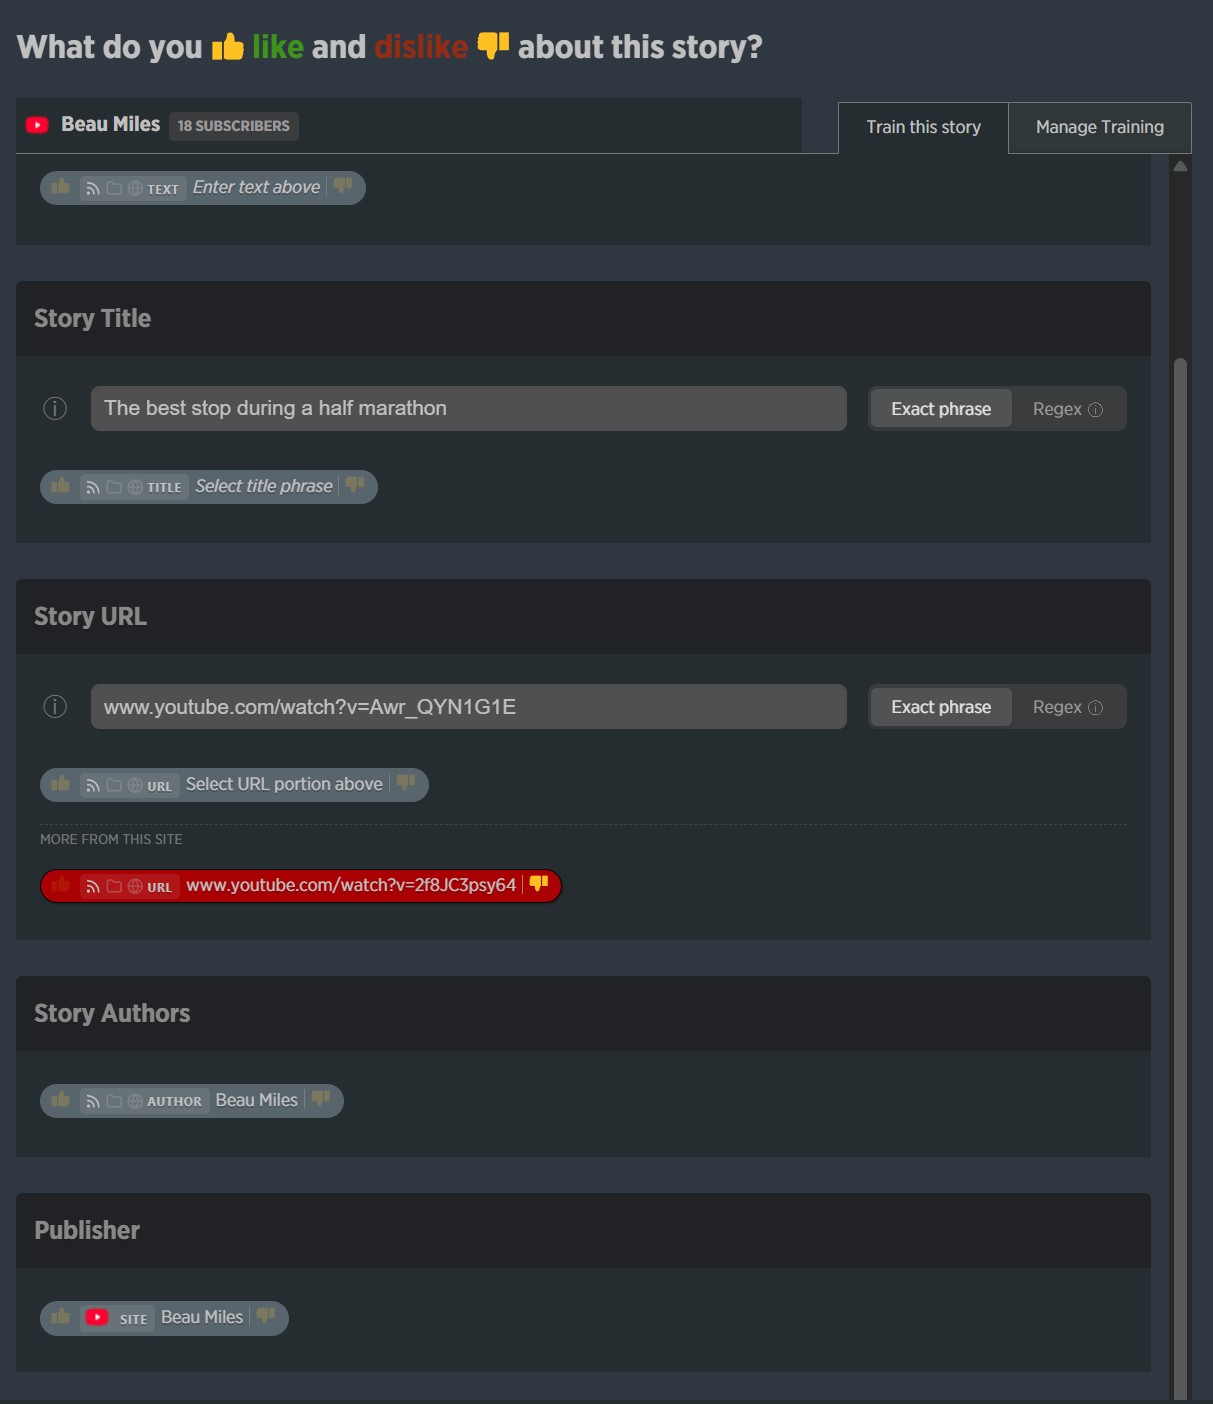The image size is (1213, 1404).
Task: Click into the Story URL text field
Action: 468,707
